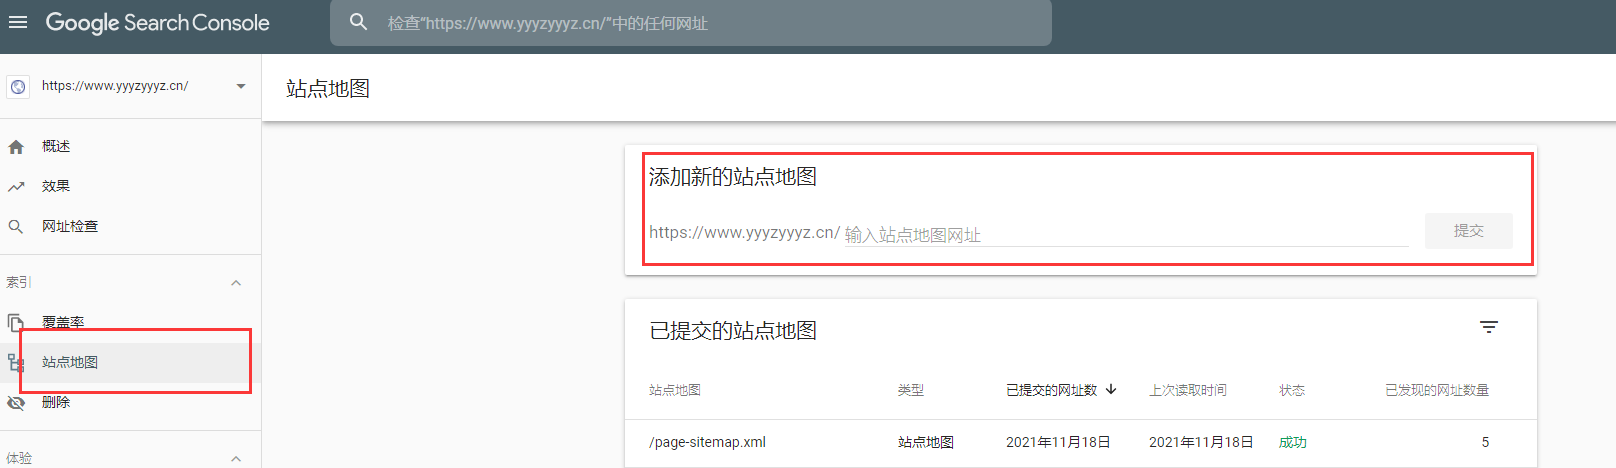
Task: Collapse the 体验 sidebar section
Action: [236, 458]
